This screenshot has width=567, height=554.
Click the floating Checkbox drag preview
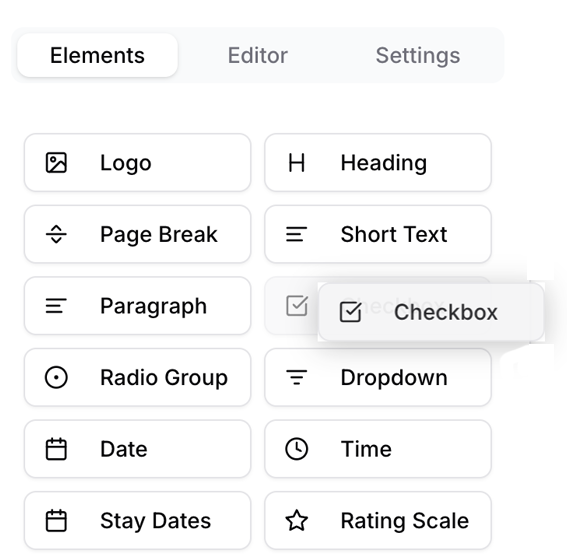[431, 312]
